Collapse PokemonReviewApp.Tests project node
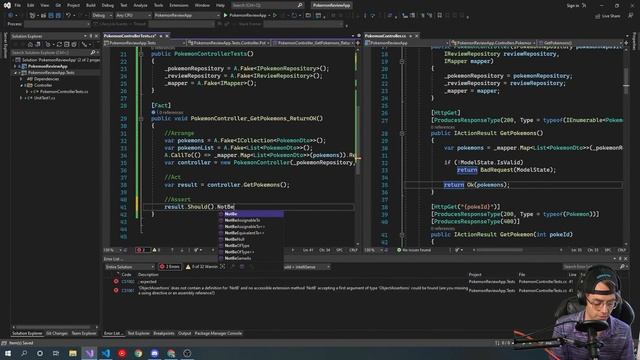This screenshot has width=640, height=360. pos(16,73)
